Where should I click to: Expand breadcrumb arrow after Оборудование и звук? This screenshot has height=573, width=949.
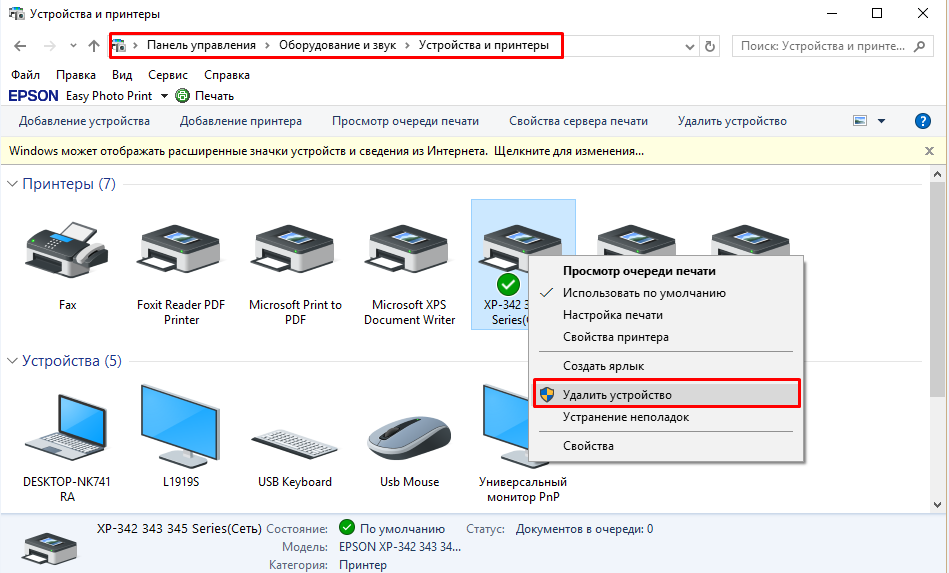coord(407,45)
